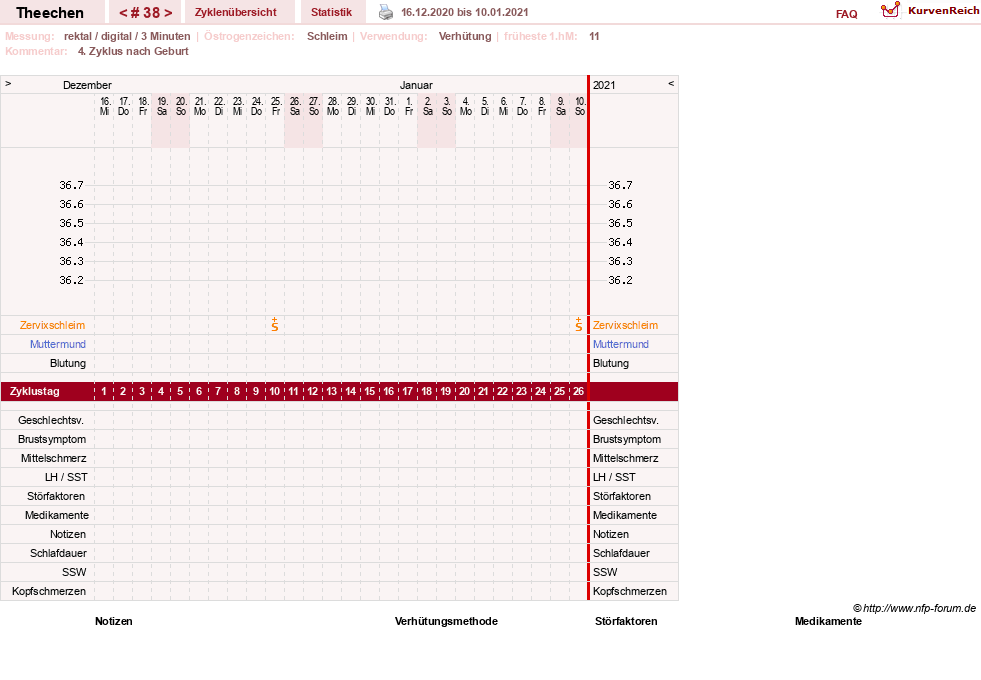Select the 10. So date column header
The image size is (981, 680).
point(580,106)
